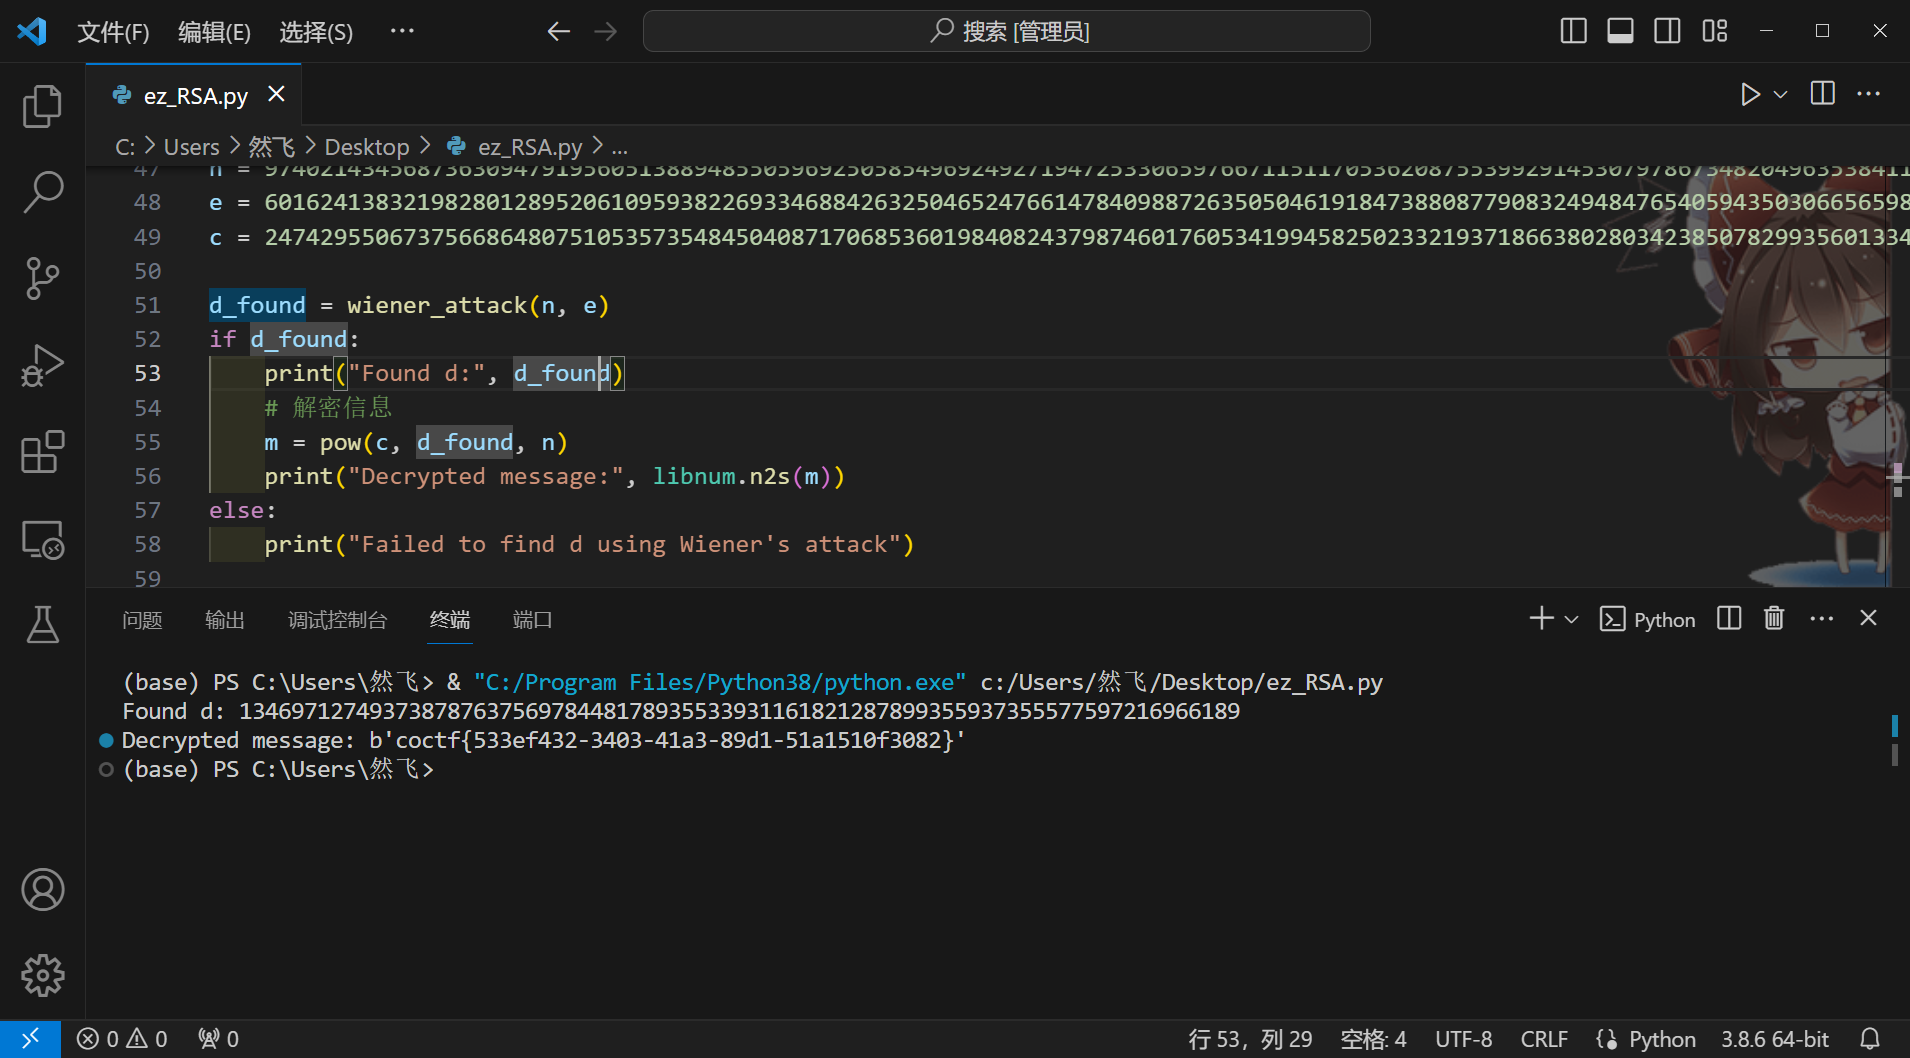Viewport: 1910px width, 1058px height.
Task: Click the terminal scrollbar
Action: click(x=1895, y=740)
